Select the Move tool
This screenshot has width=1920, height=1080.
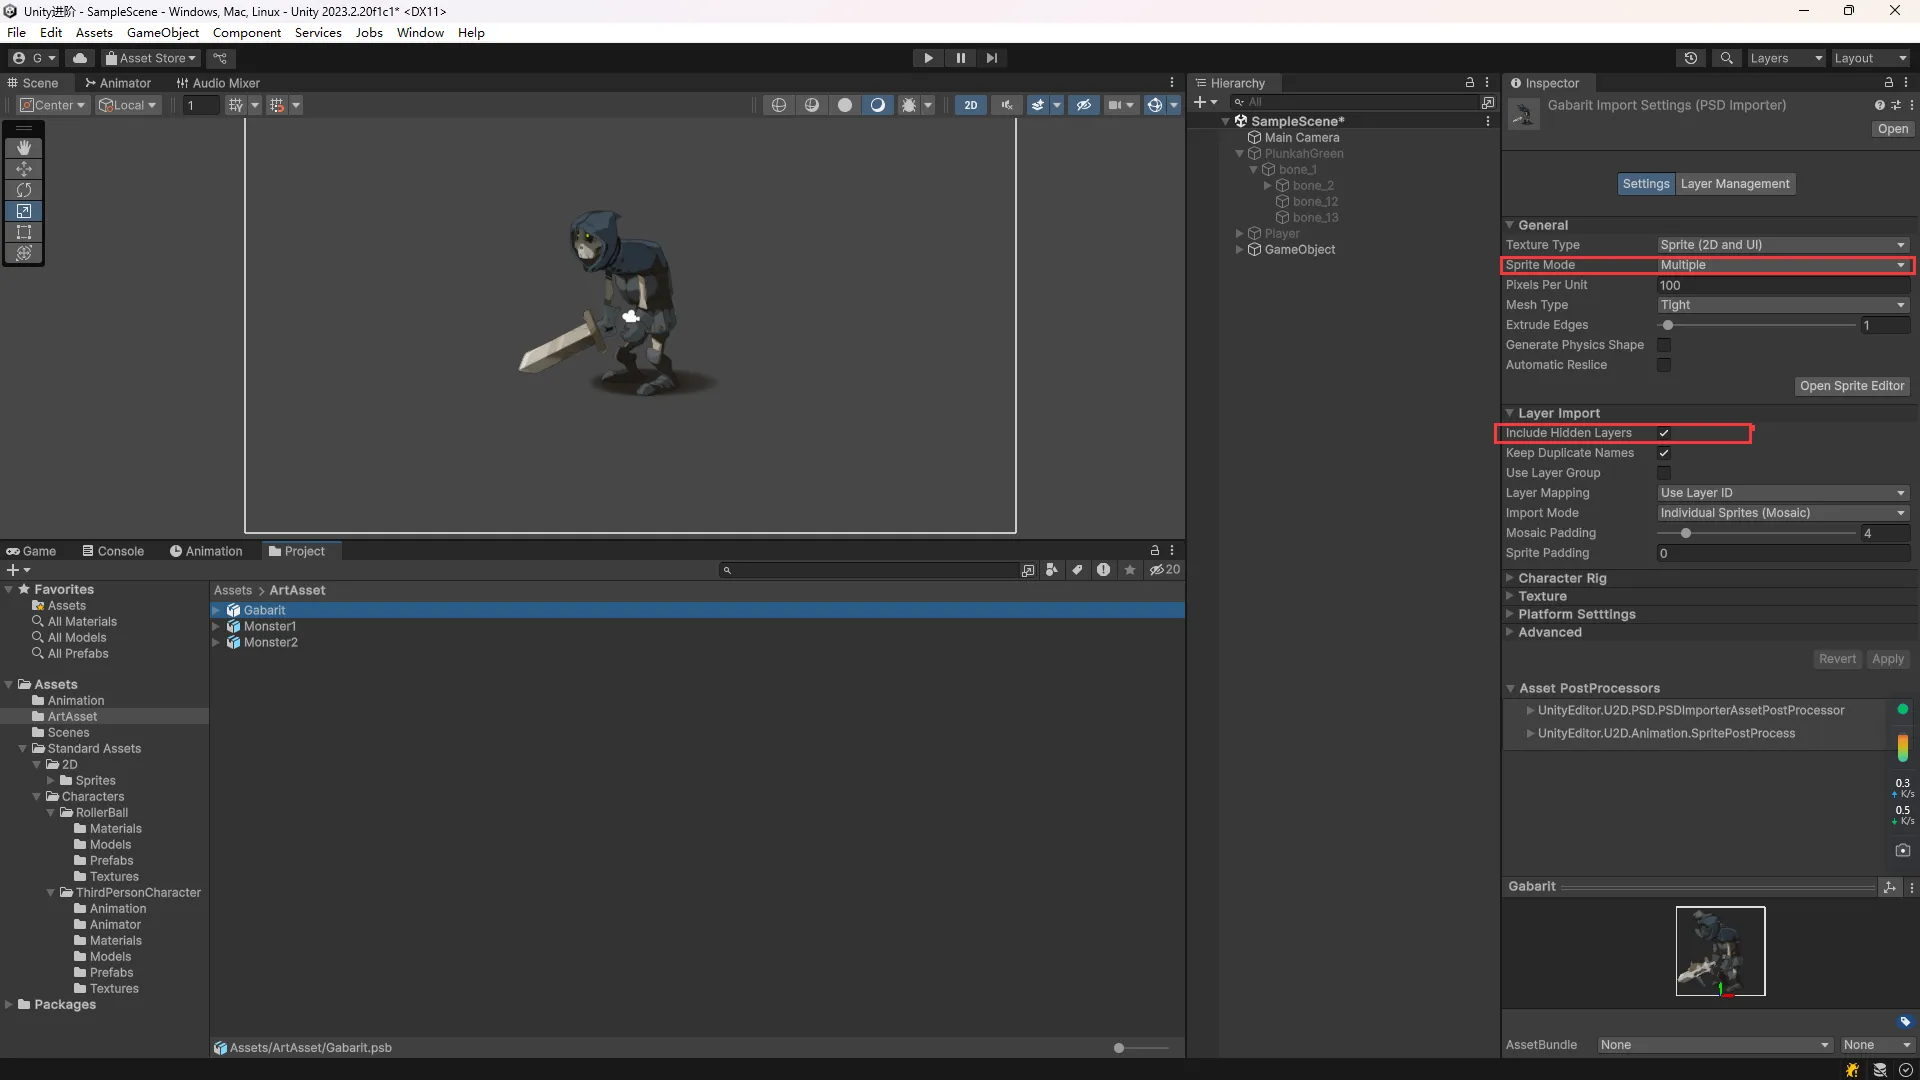24,169
